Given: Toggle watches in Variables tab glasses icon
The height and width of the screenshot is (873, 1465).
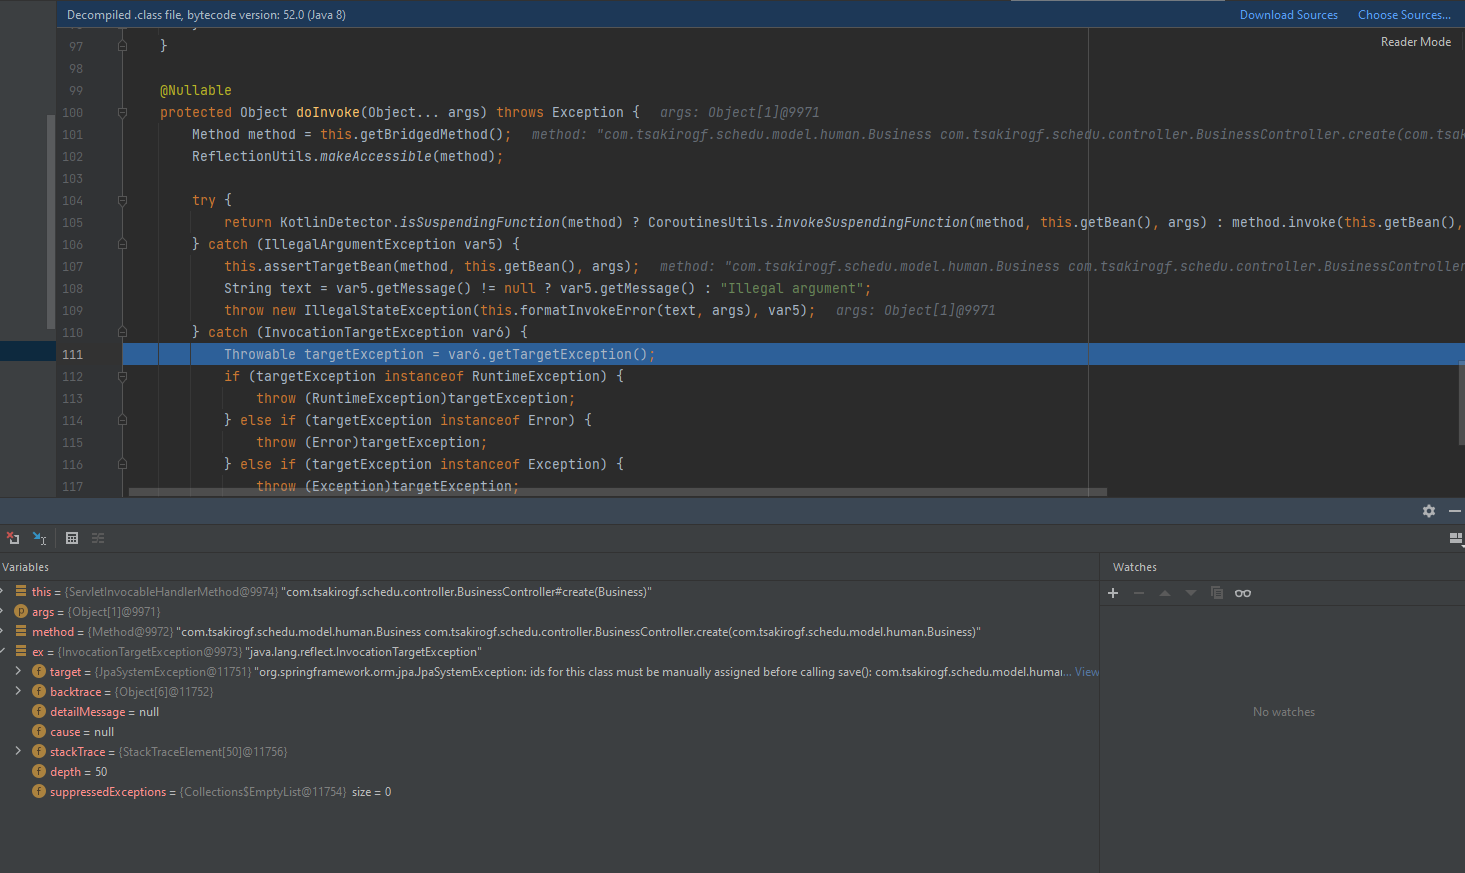Looking at the screenshot, I should 1243,593.
